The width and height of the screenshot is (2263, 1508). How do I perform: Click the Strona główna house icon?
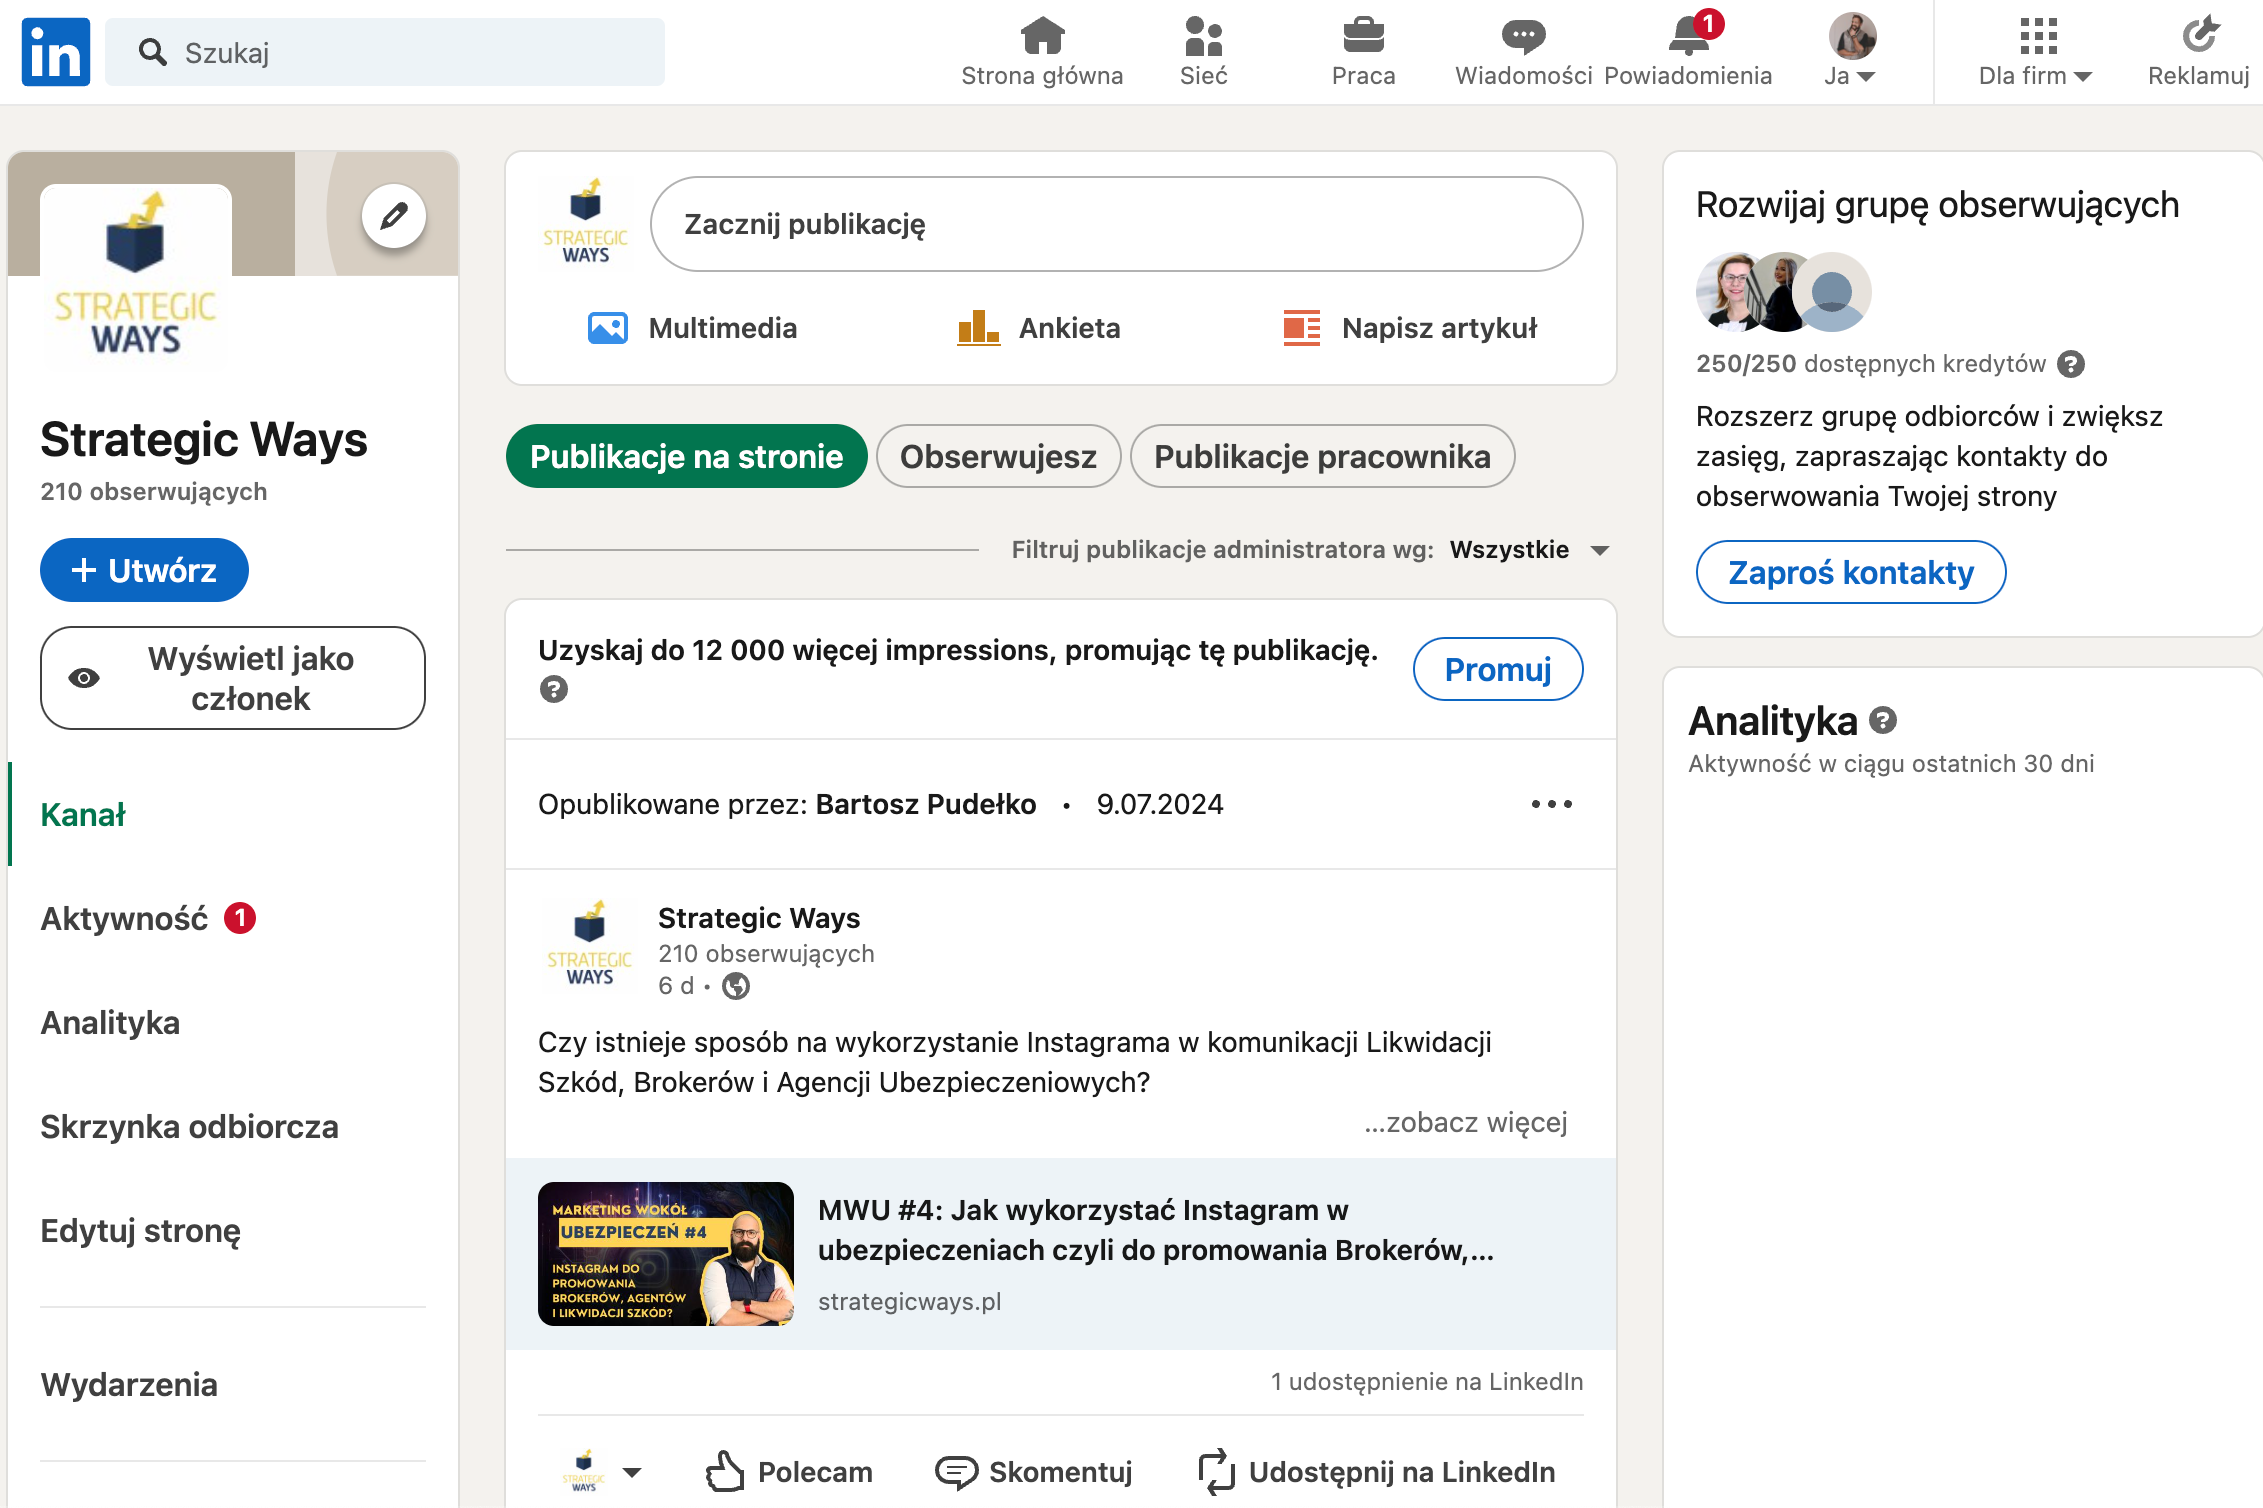tap(1042, 36)
